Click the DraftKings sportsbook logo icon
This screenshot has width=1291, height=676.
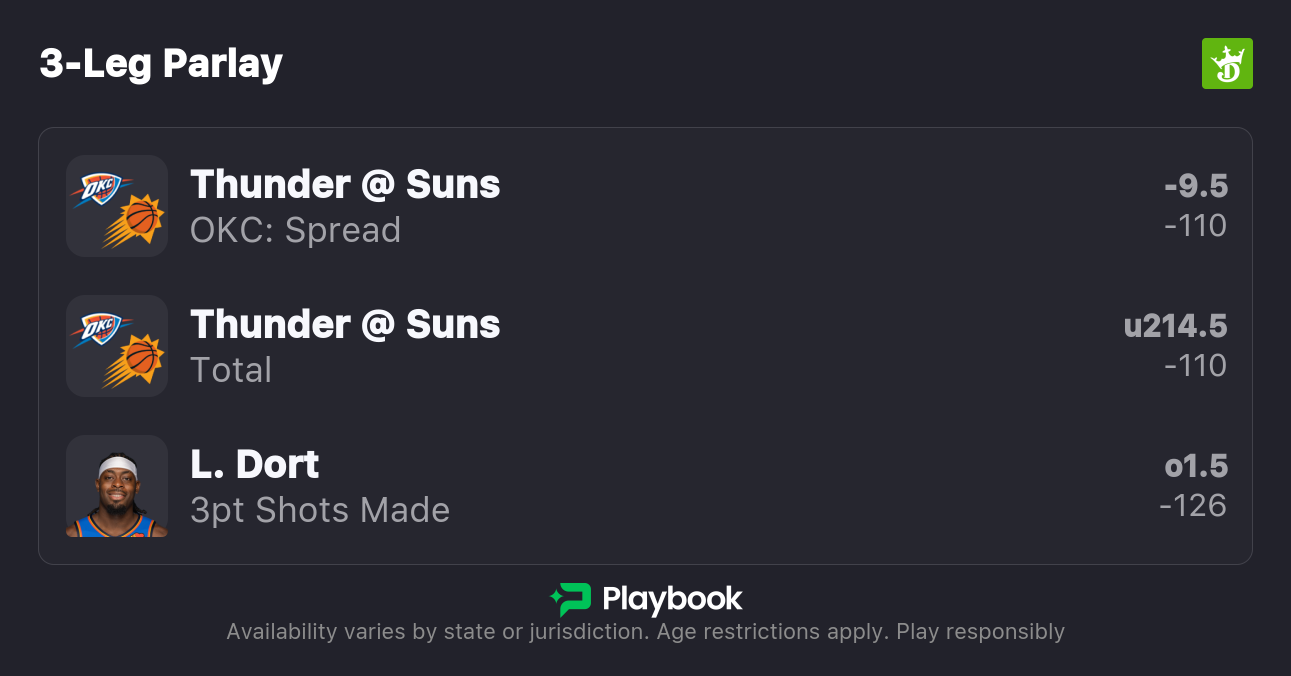[1226, 64]
